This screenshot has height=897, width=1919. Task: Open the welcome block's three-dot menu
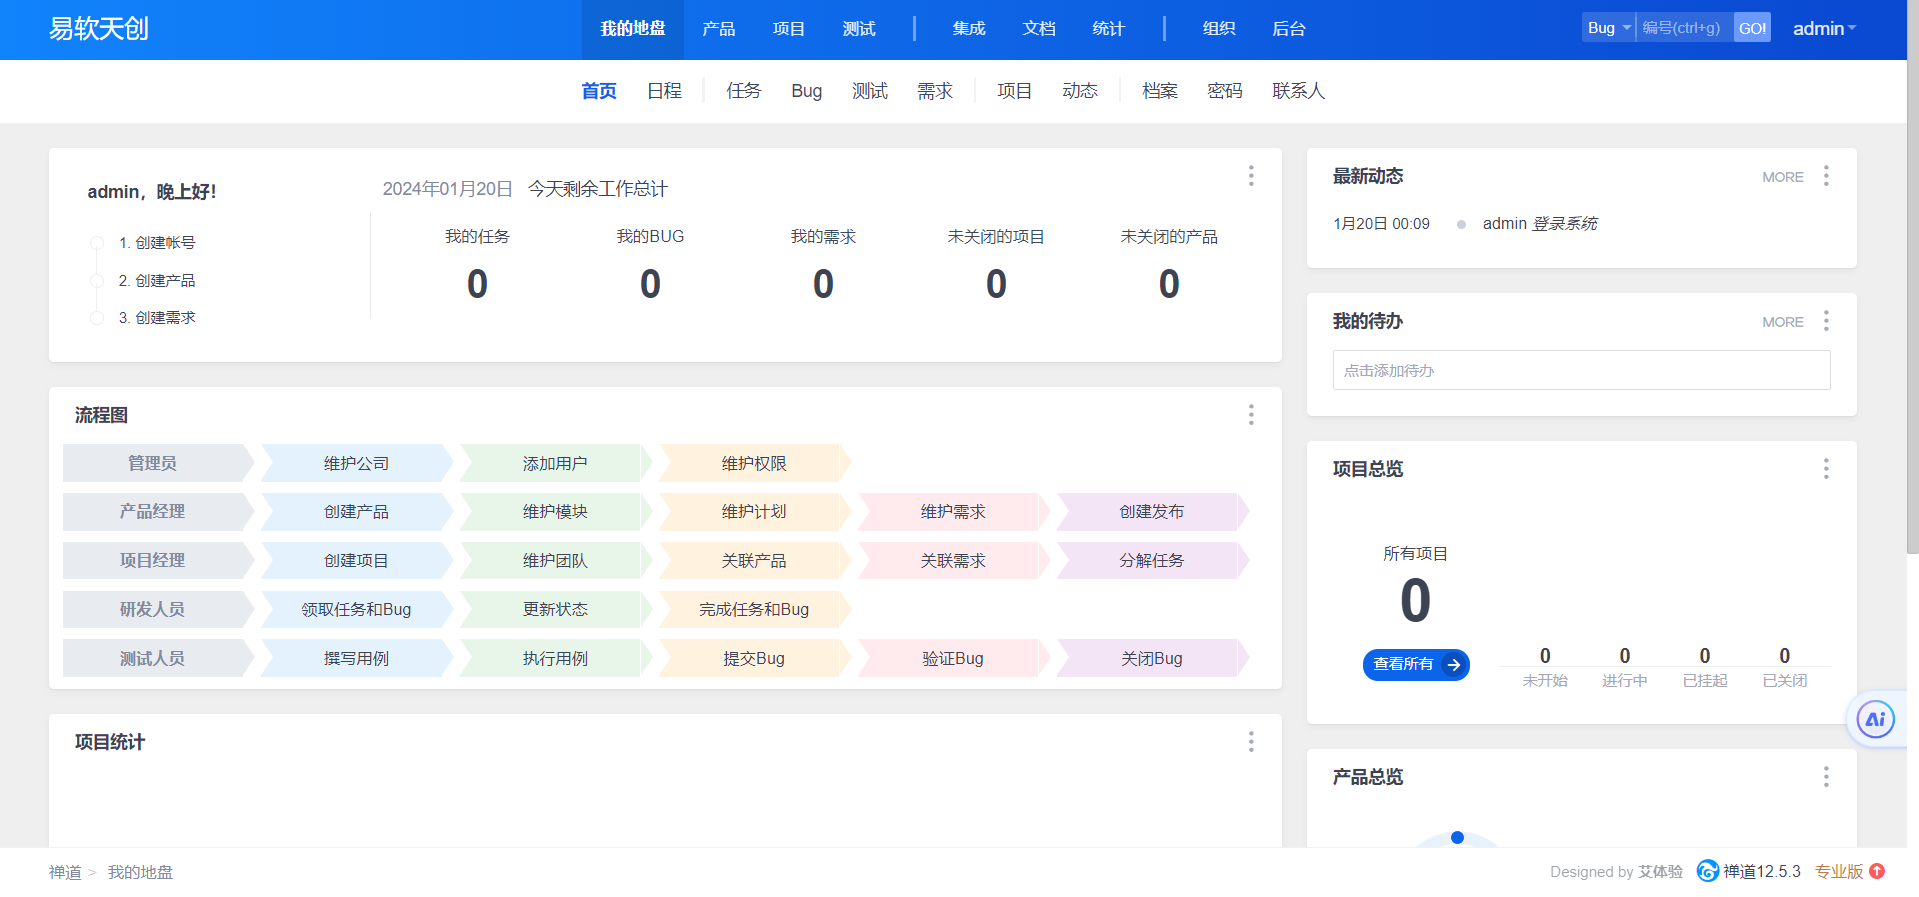[1250, 176]
